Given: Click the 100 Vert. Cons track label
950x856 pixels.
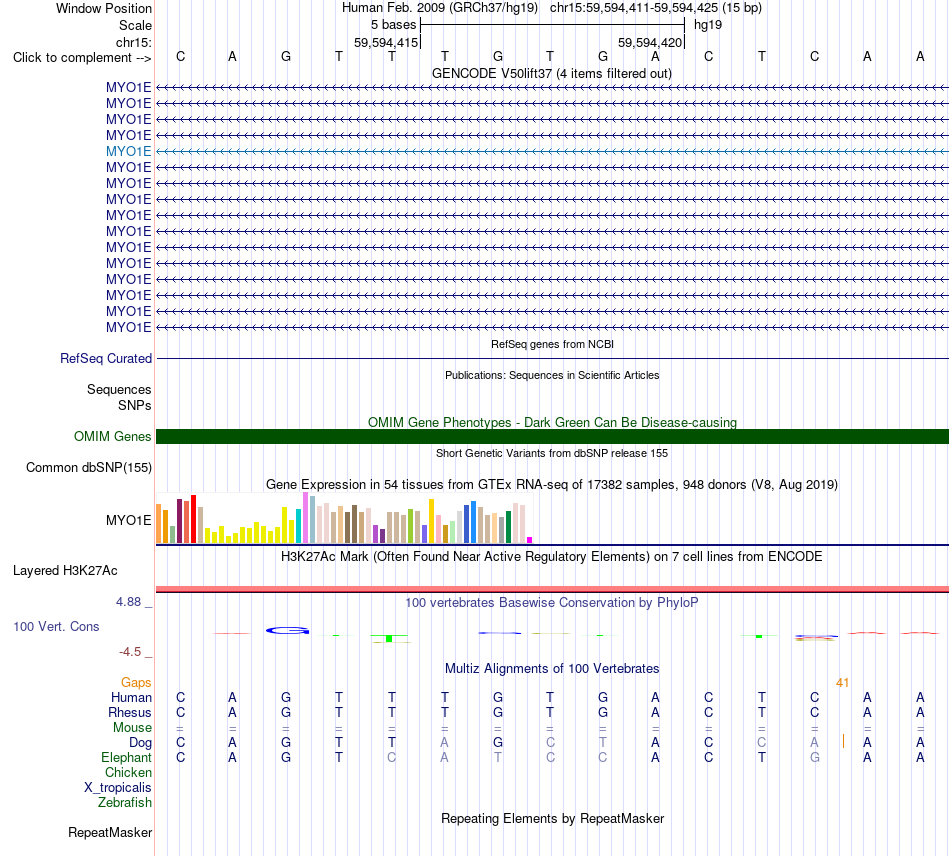Looking at the screenshot, I should (56, 626).
